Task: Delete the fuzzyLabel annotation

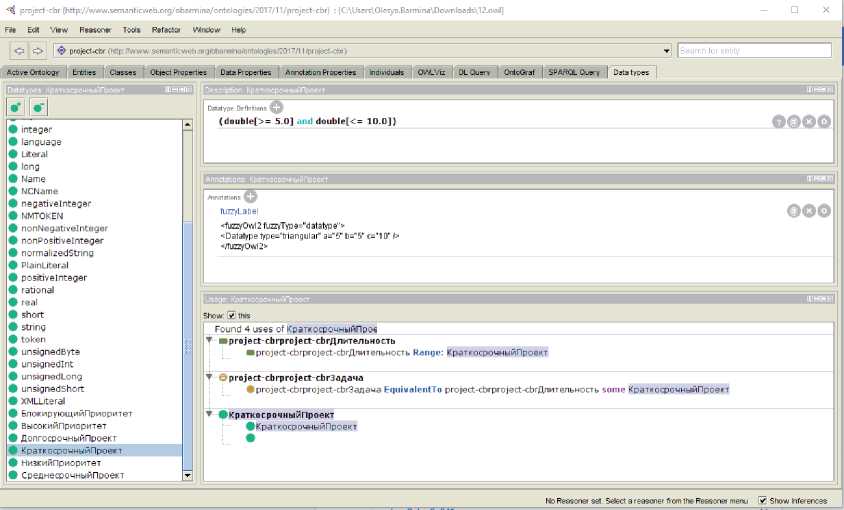Action: point(808,211)
